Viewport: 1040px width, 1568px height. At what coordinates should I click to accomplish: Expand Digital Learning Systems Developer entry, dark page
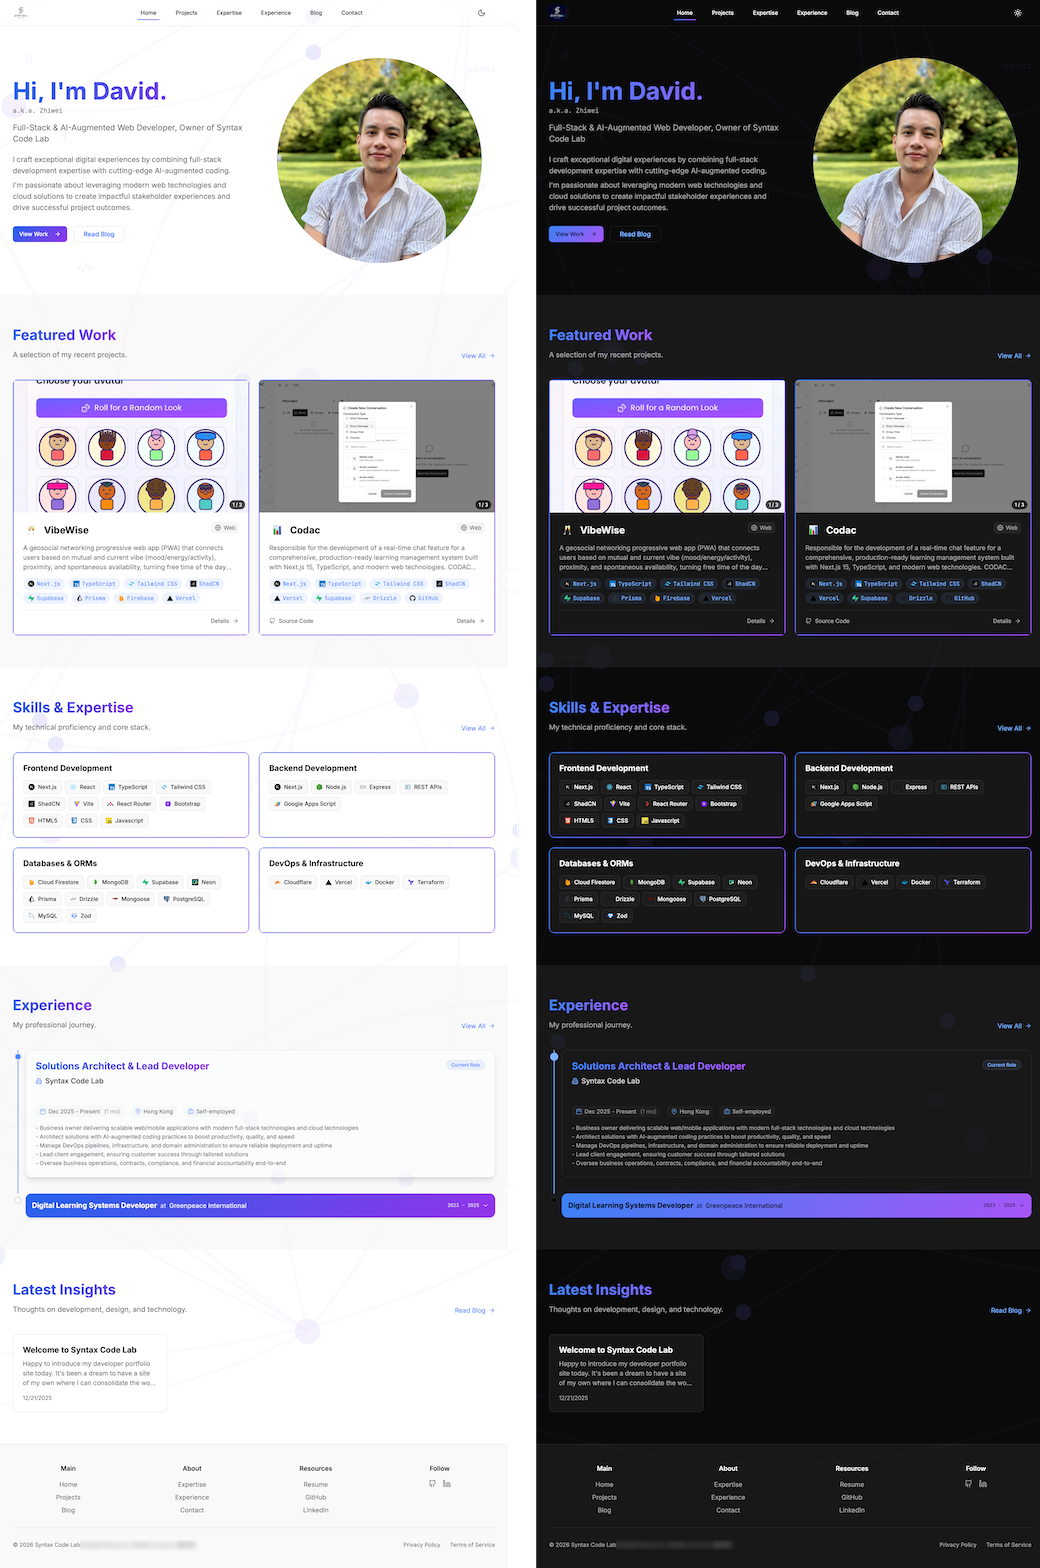pos(796,1205)
